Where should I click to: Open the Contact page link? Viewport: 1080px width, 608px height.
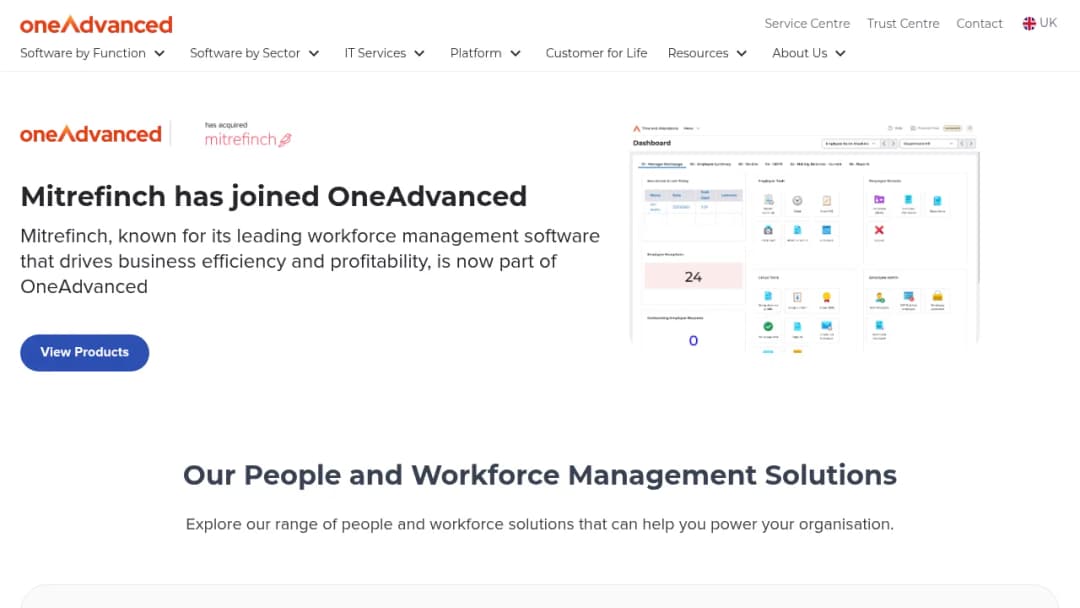click(x=979, y=23)
